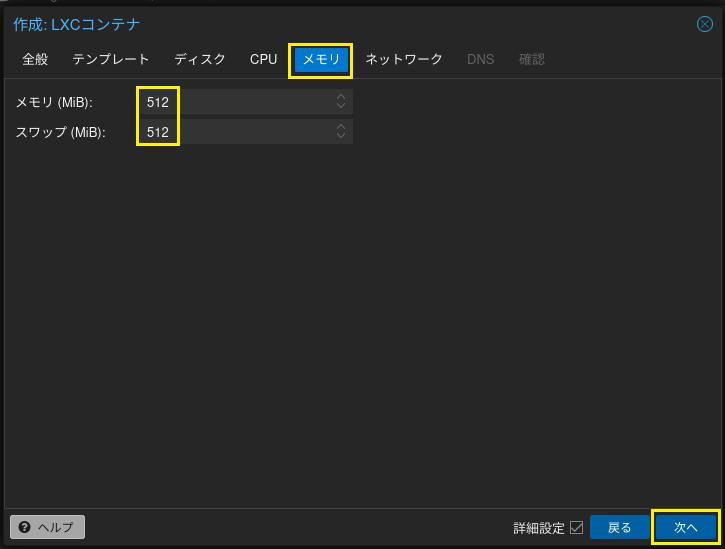Increase the スワップ (MiB) value with up arrow
The width and height of the screenshot is (725, 549).
click(341, 127)
